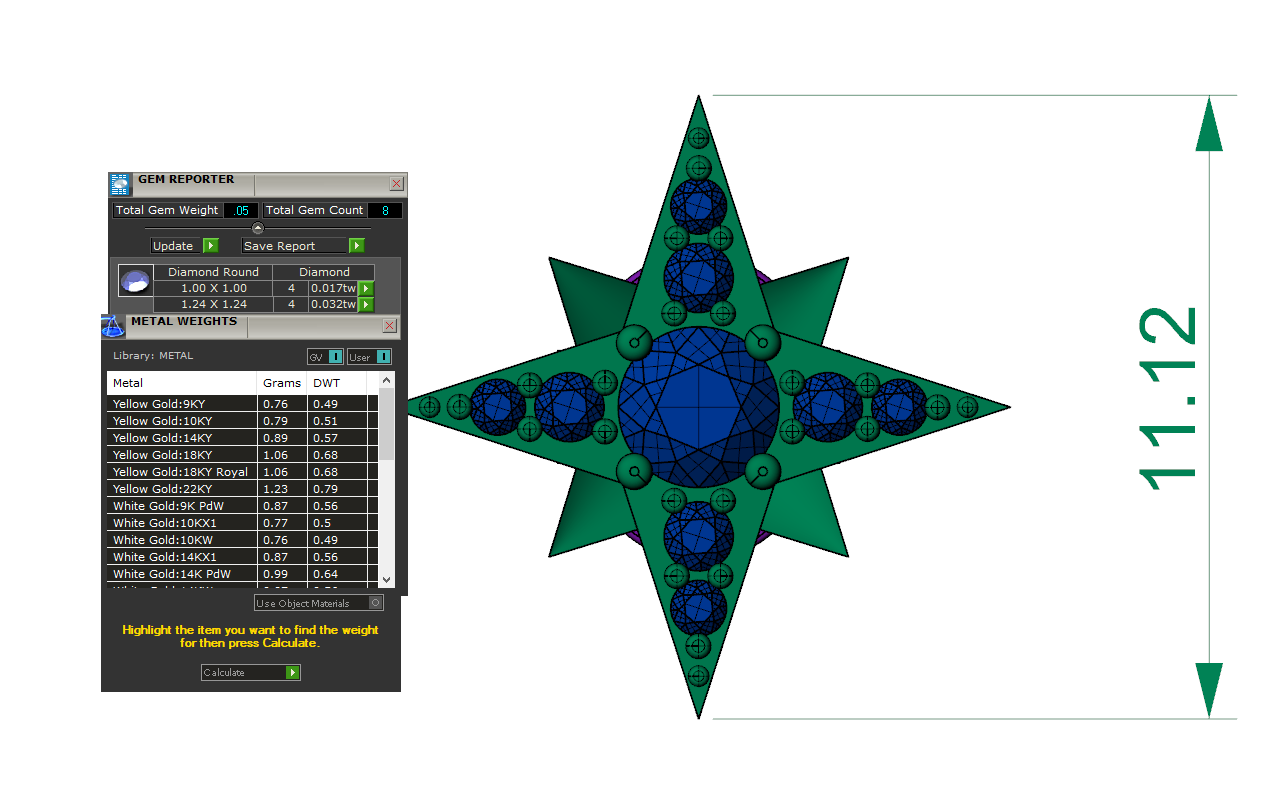The image size is (1287, 799).
Task: Enable Use Object Materials option
Action: pyautogui.click(x=375, y=603)
